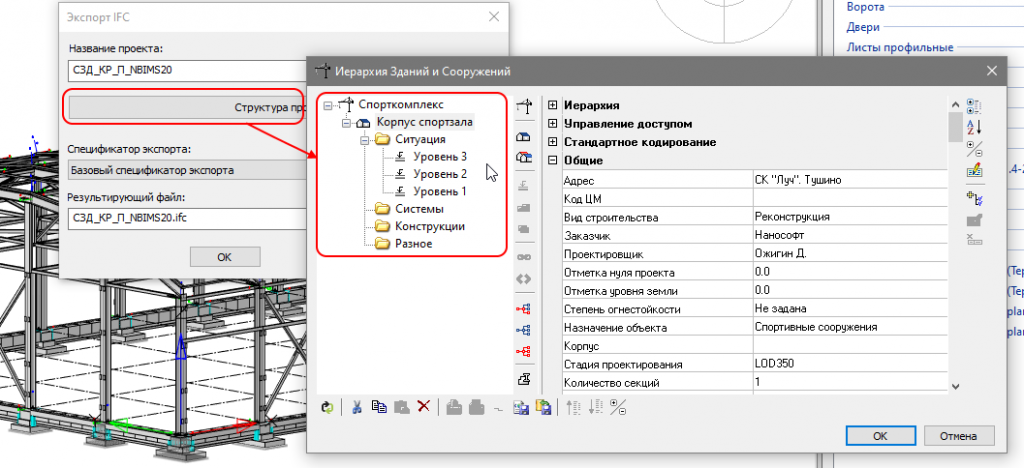Click the Реконструкция value cell
Screen dimensions: 1024x468
click(x=850, y=217)
